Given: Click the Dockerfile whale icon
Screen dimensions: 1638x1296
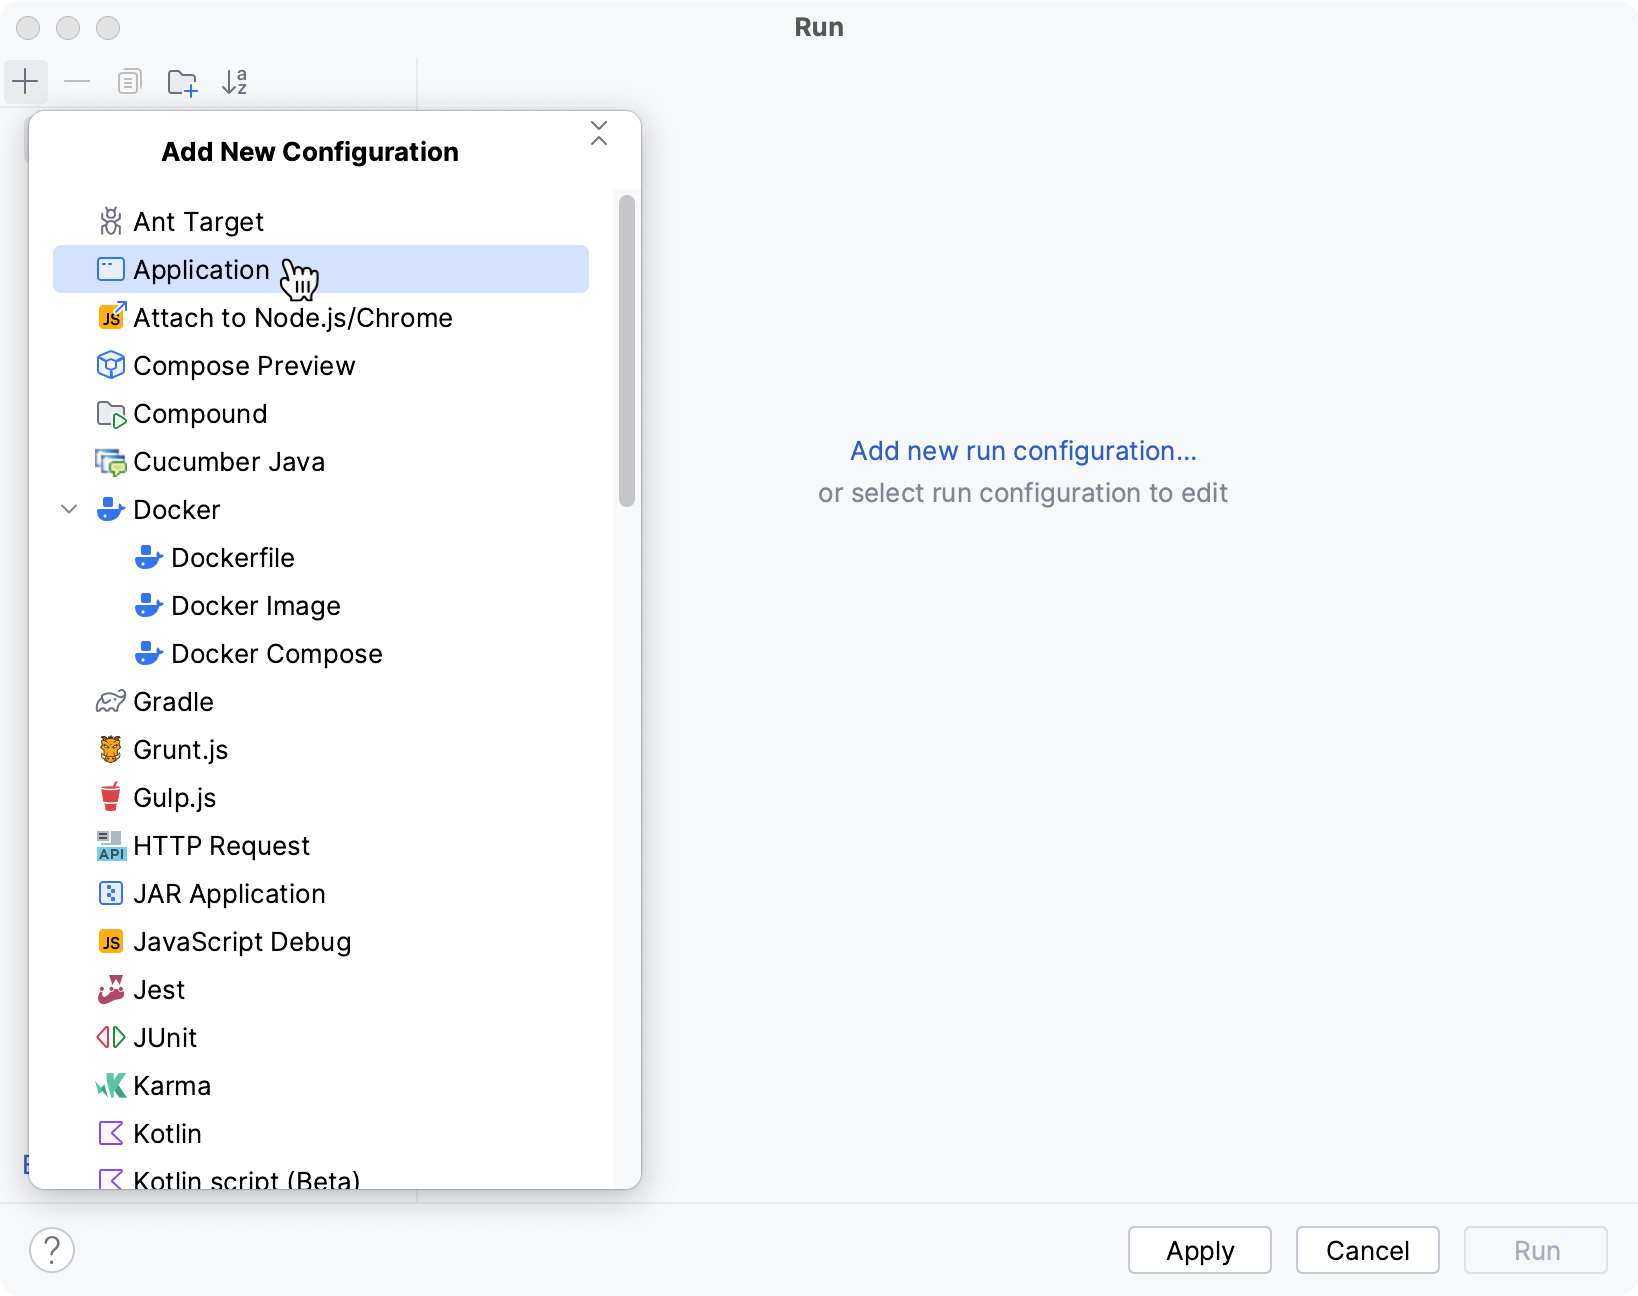Looking at the screenshot, I should tap(149, 557).
